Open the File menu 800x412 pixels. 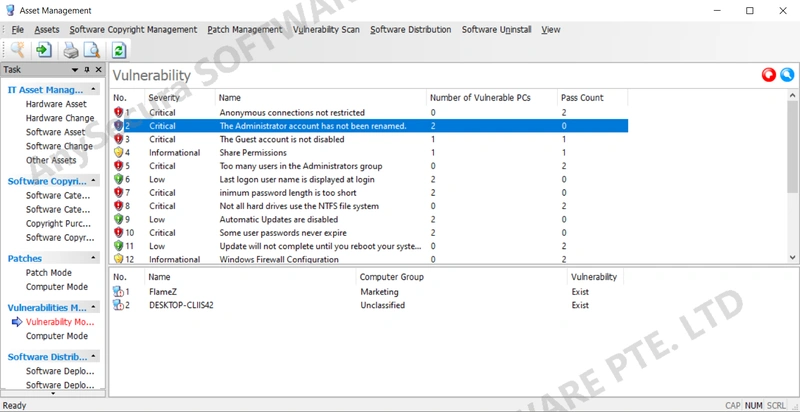(x=17, y=30)
